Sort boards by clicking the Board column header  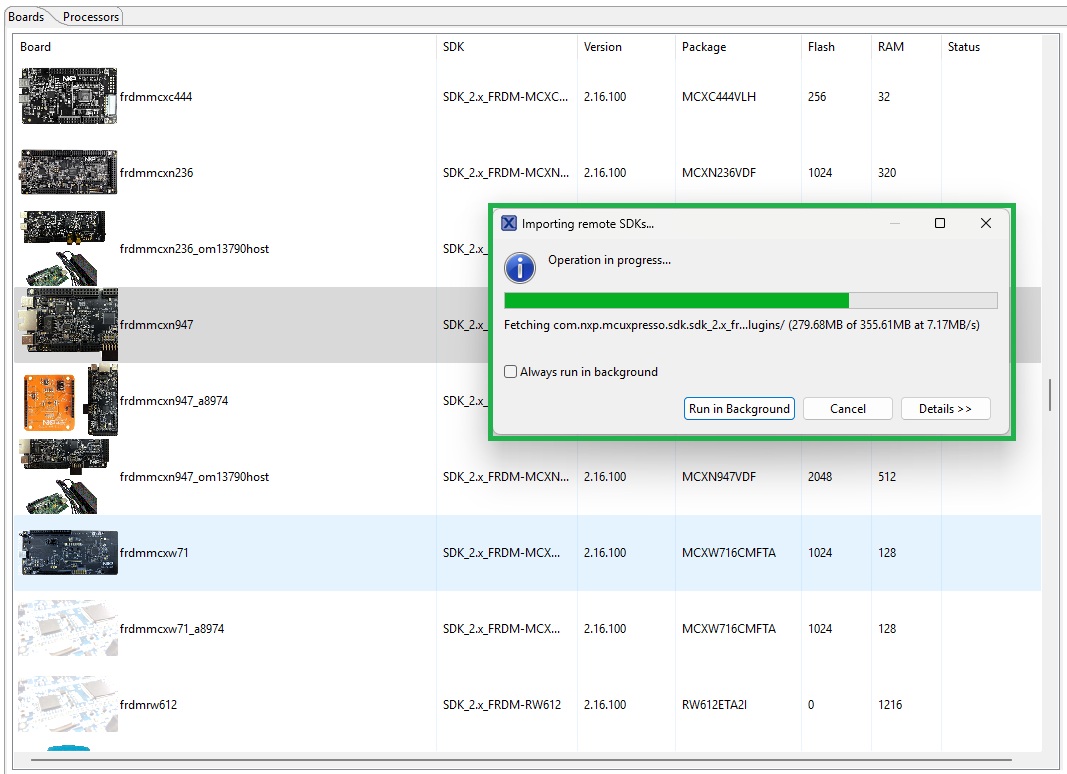tap(34, 46)
